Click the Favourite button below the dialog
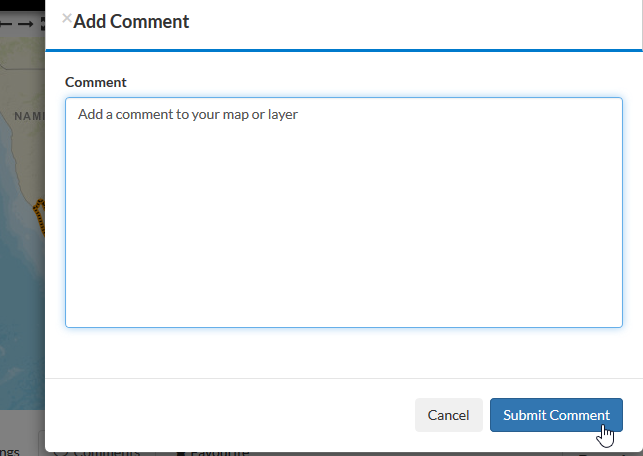 (x=213, y=453)
